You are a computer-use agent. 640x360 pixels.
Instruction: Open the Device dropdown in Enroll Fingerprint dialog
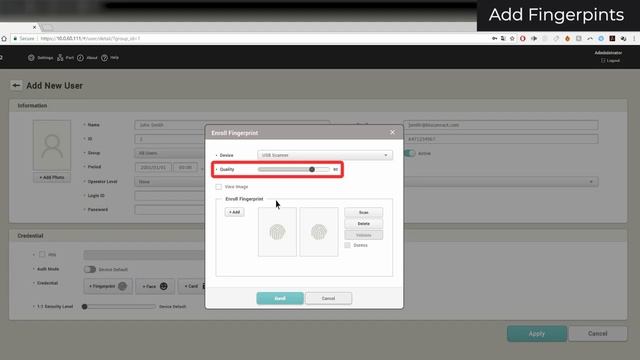[x=325, y=155]
